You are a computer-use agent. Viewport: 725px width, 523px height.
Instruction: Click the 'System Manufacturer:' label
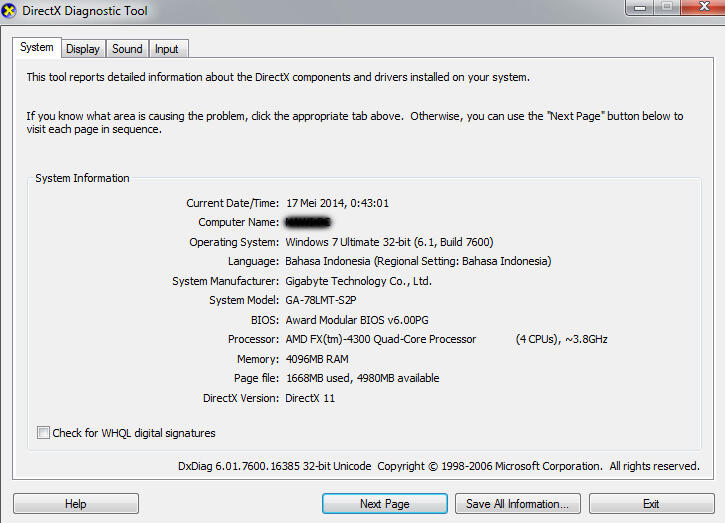point(226,281)
